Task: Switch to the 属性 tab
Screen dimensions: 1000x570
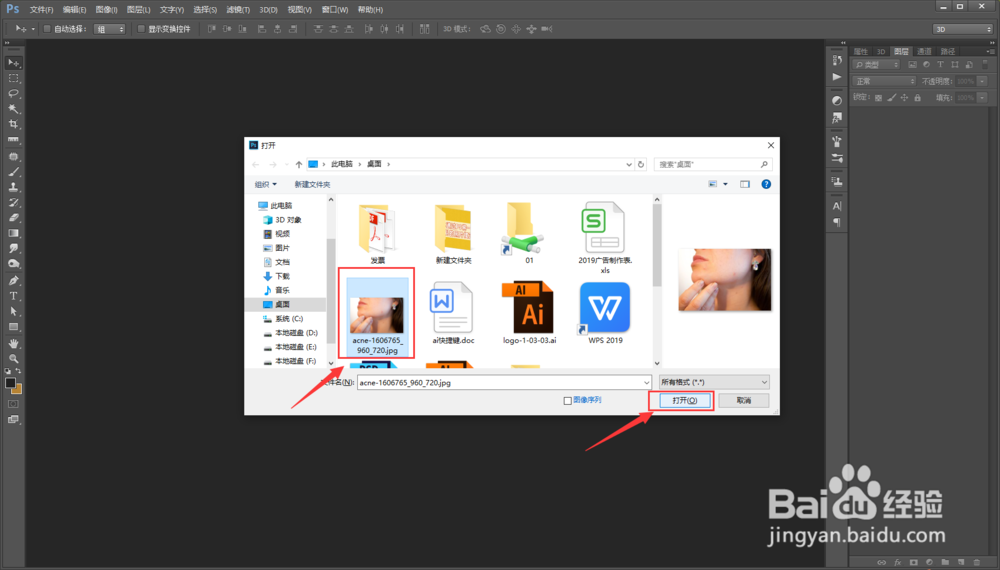Action: coord(861,52)
